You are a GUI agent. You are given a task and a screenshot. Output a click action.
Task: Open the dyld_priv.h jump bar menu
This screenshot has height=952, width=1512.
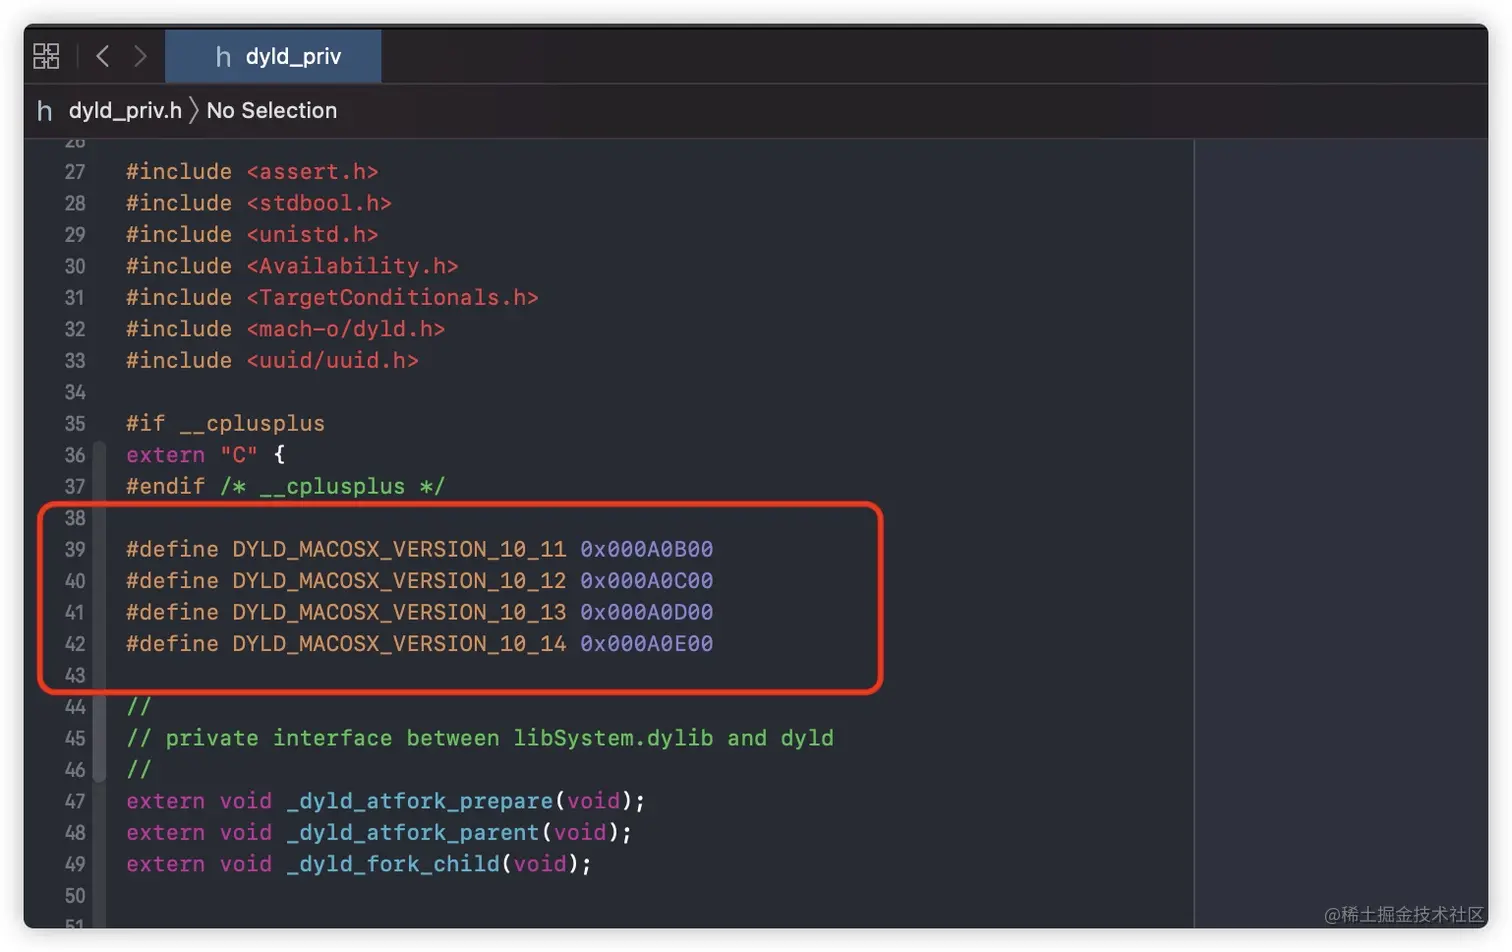(x=125, y=111)
